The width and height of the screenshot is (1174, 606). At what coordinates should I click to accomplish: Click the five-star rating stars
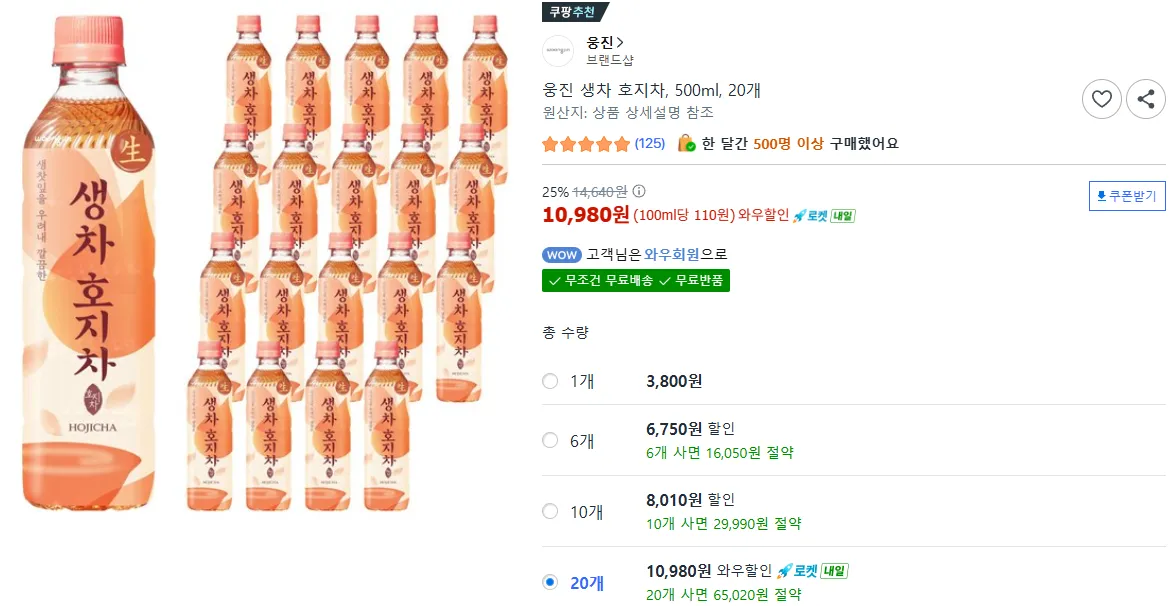point(586,144)
